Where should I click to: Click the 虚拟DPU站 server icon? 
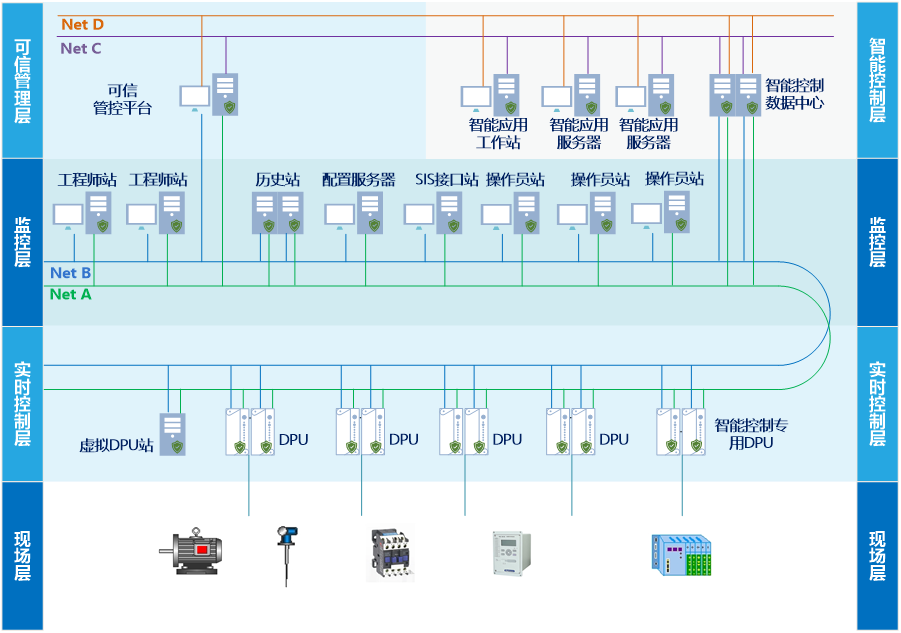173,434
